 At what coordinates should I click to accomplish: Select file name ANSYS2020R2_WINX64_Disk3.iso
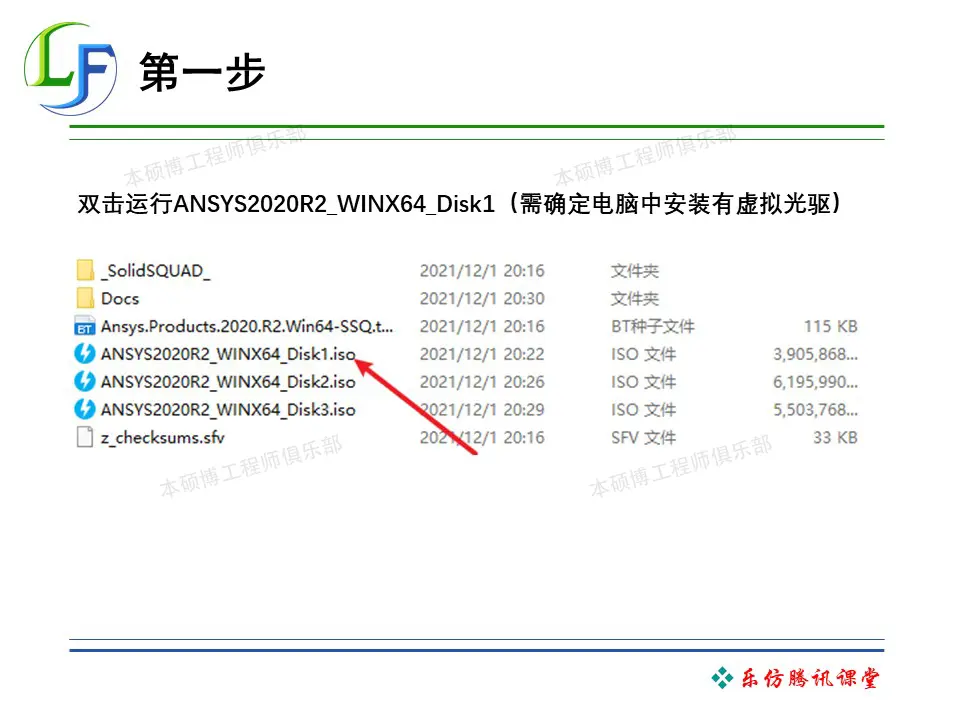[228, 410]
